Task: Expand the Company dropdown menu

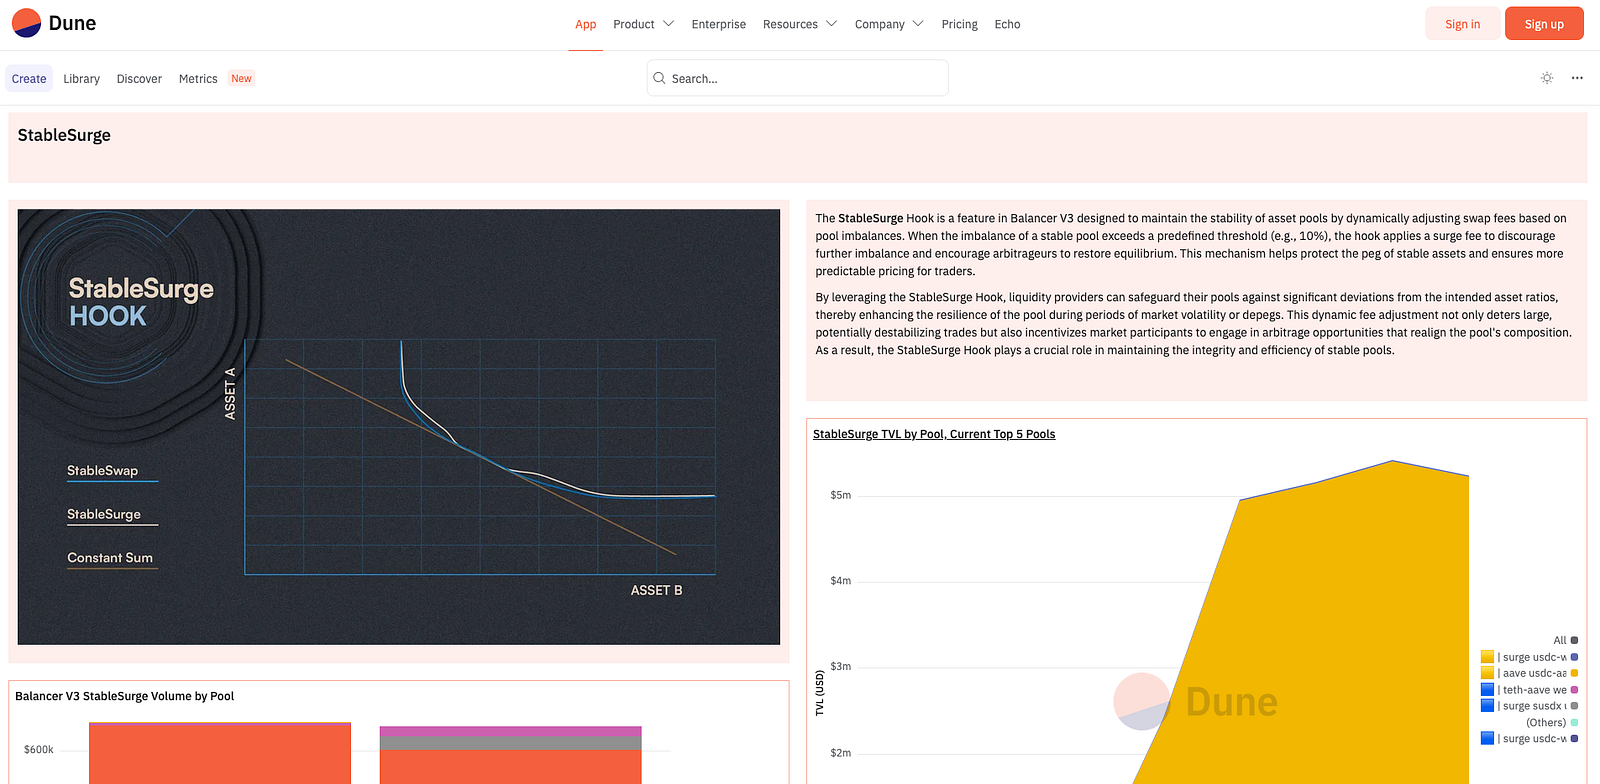Action: (889, 24)
